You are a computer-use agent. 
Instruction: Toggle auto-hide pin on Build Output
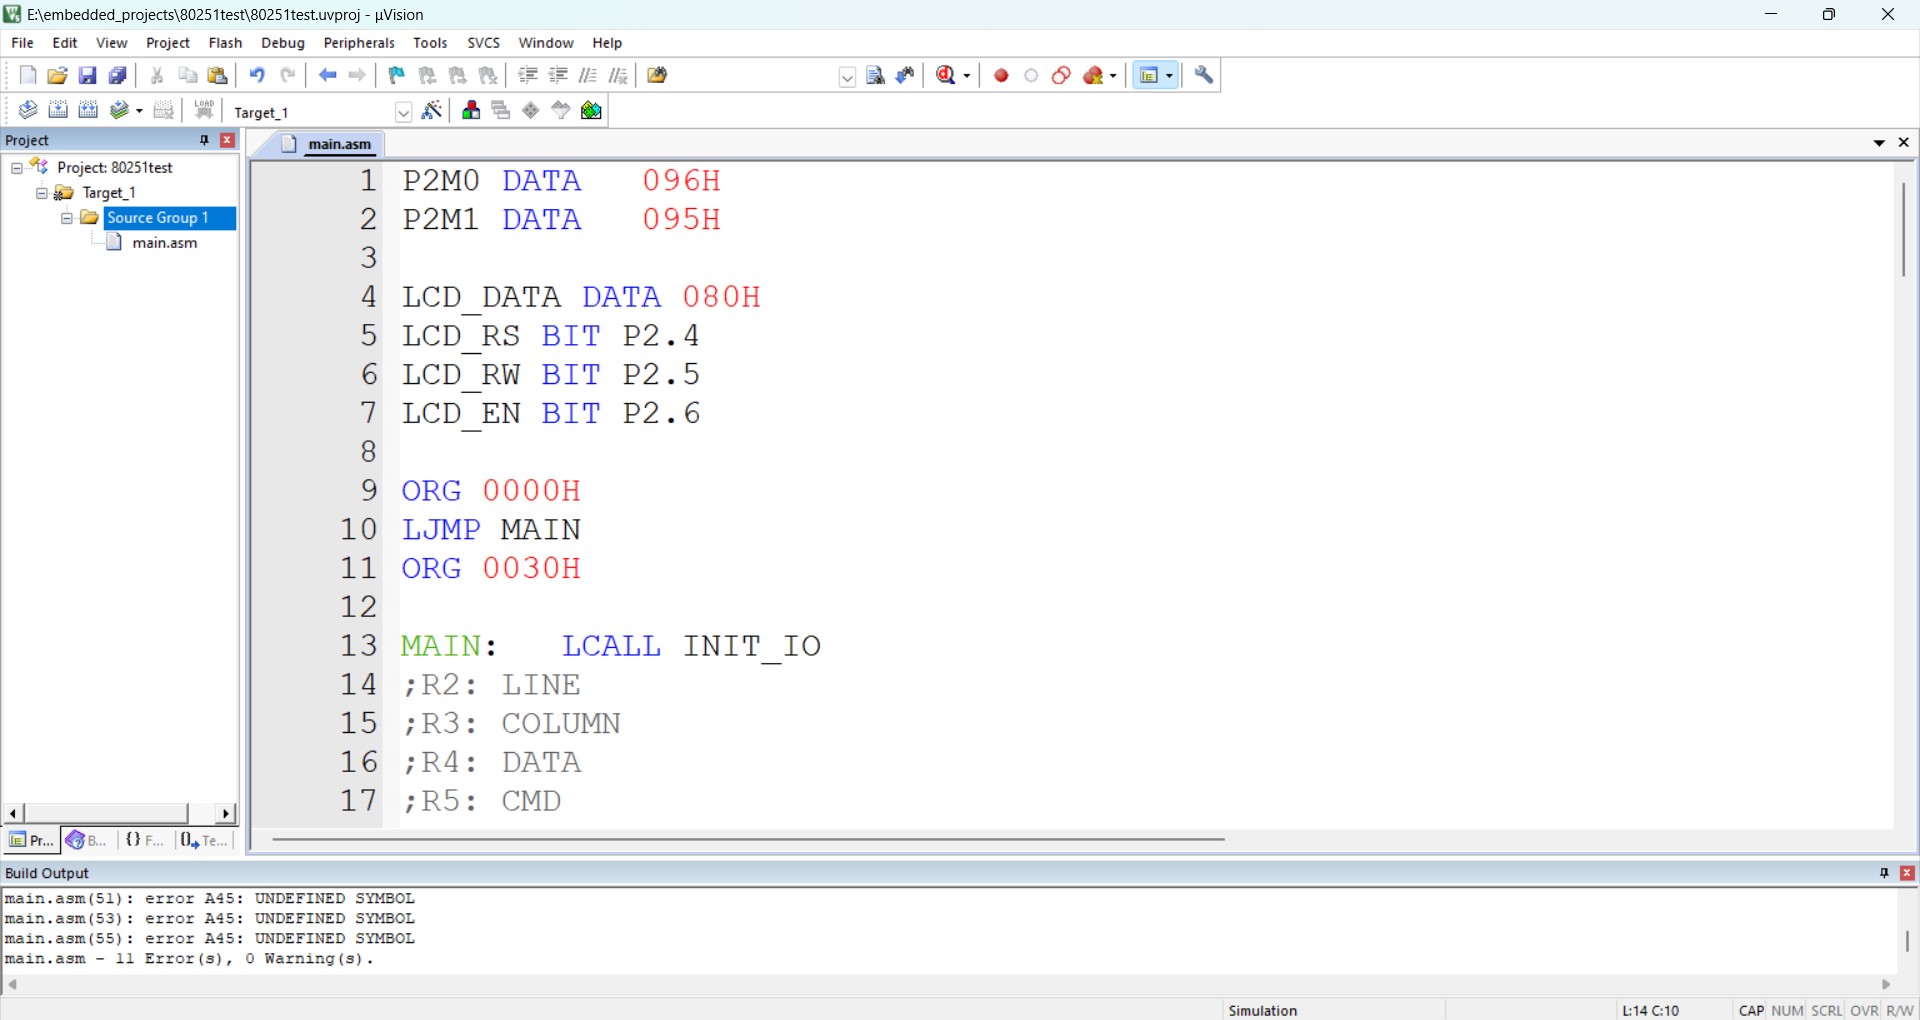[1884, 873]
